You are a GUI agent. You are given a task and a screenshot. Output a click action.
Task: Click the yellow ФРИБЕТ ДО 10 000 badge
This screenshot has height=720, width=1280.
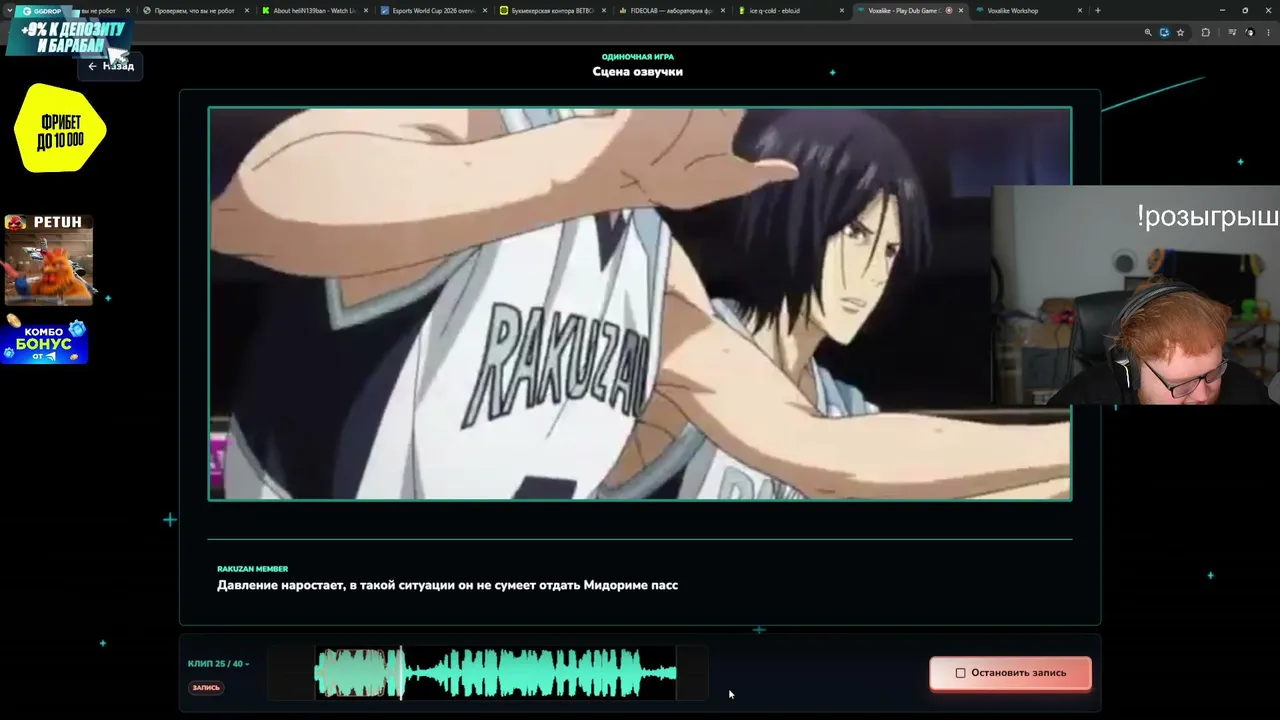point(60,128)
